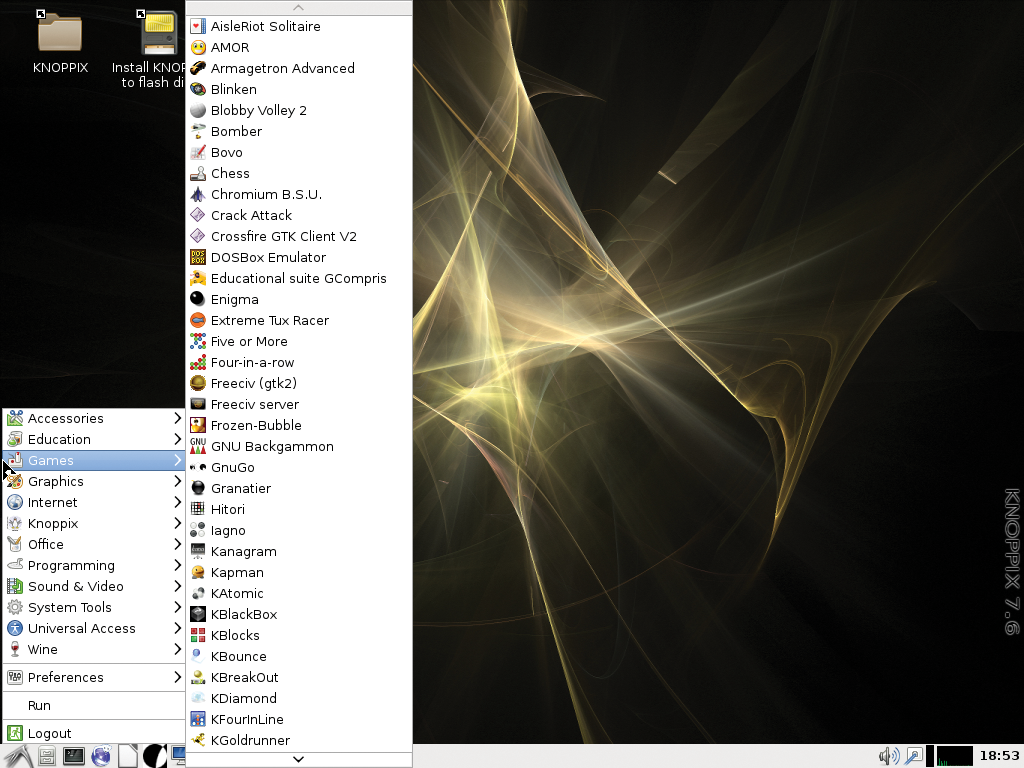Click the network connection tray icon
Screen dimensions: 1024x768
(x=914, y=756)
